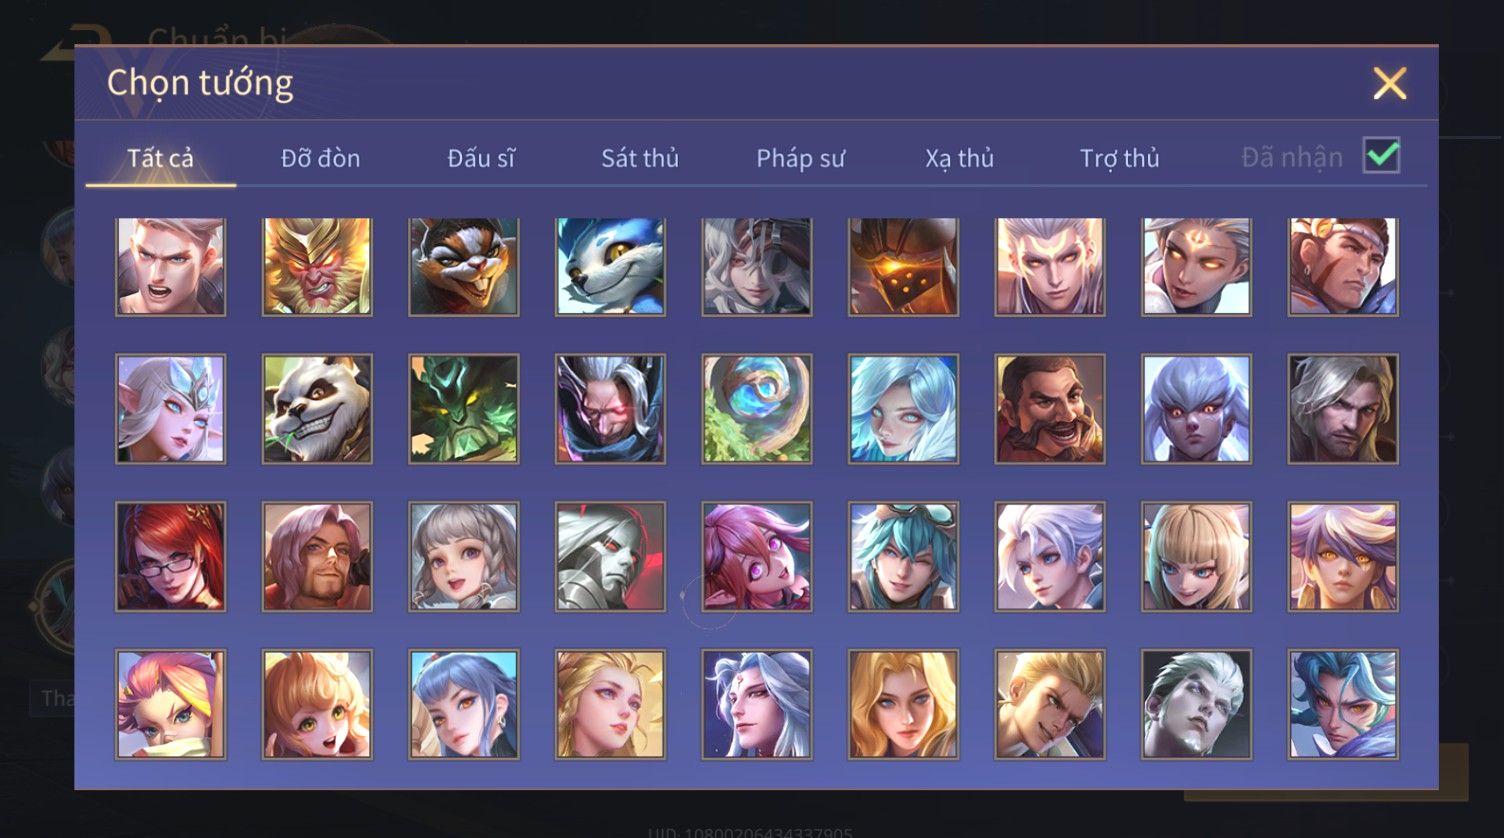The image size is (1504, 838).
Task: Choose the teal-haired hero with goggles
Action: (903, 557)
